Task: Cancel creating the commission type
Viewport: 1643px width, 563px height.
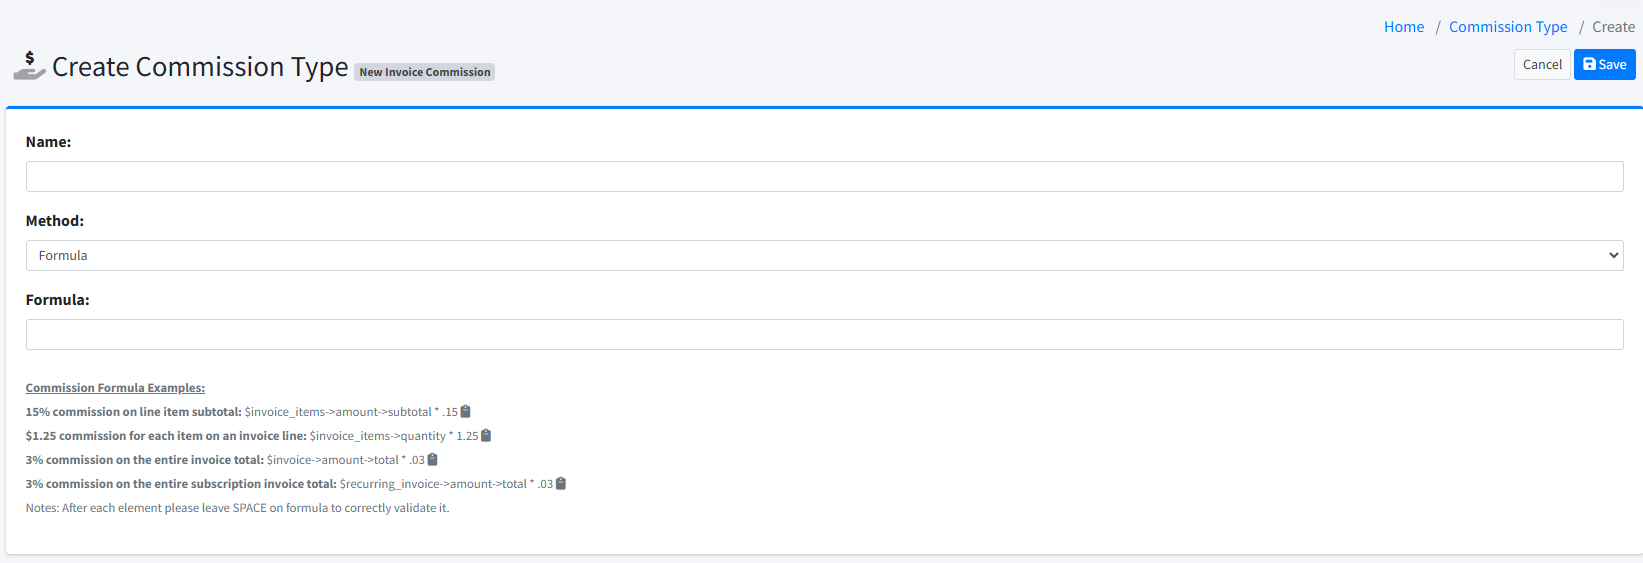Action: point(1541,64)
